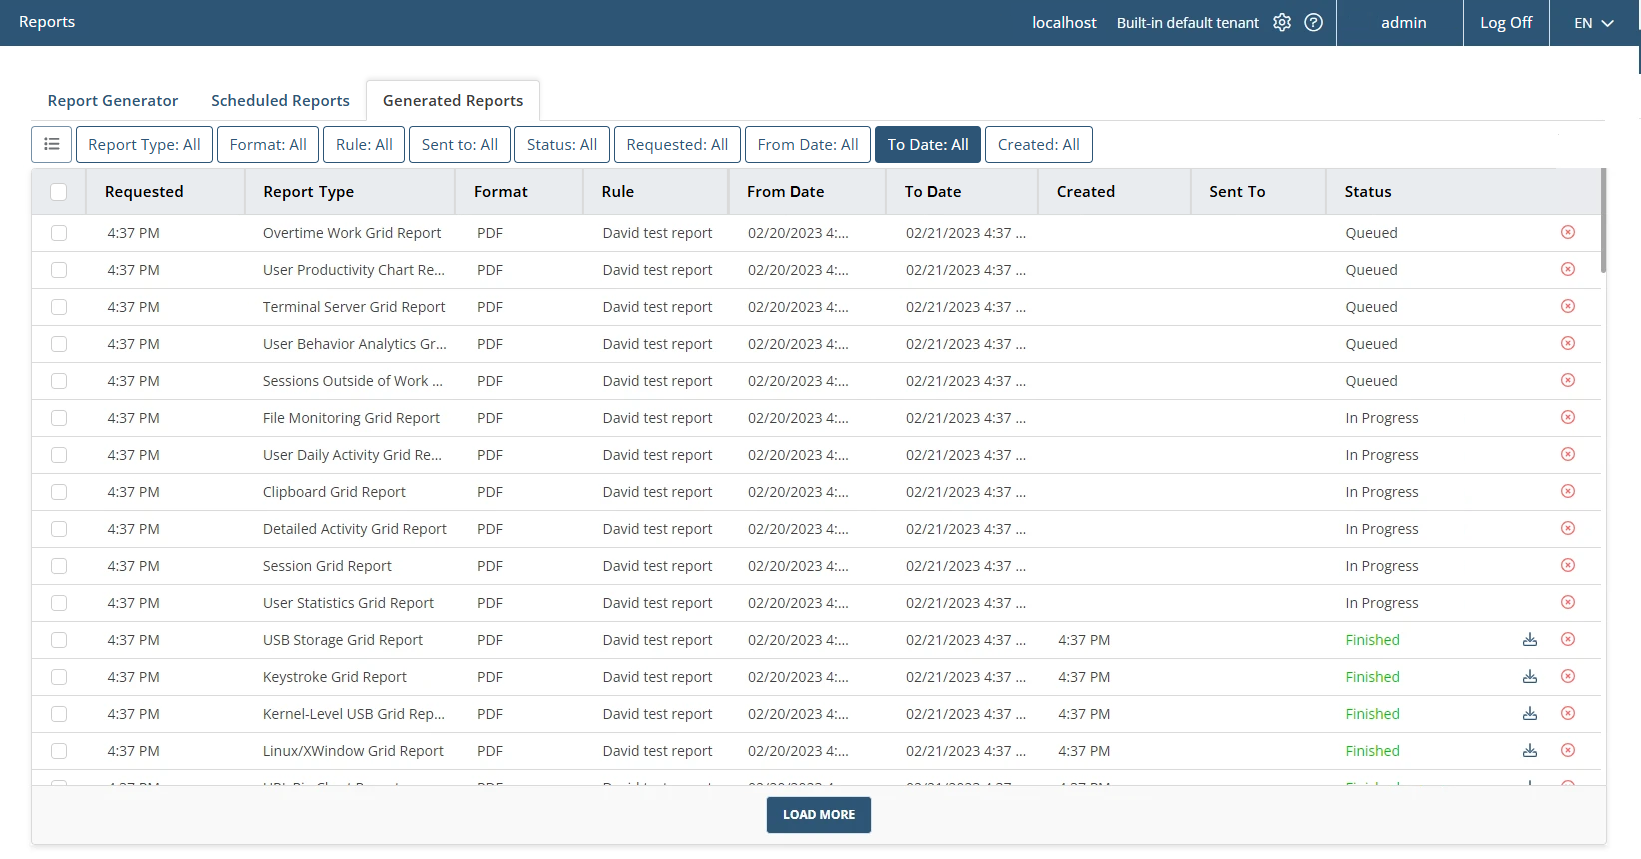Image resolution: width=1641 pixels, height=859 pixels.
Task: Delete the Clipboard Grid Report row
Action: (1568, 491)
